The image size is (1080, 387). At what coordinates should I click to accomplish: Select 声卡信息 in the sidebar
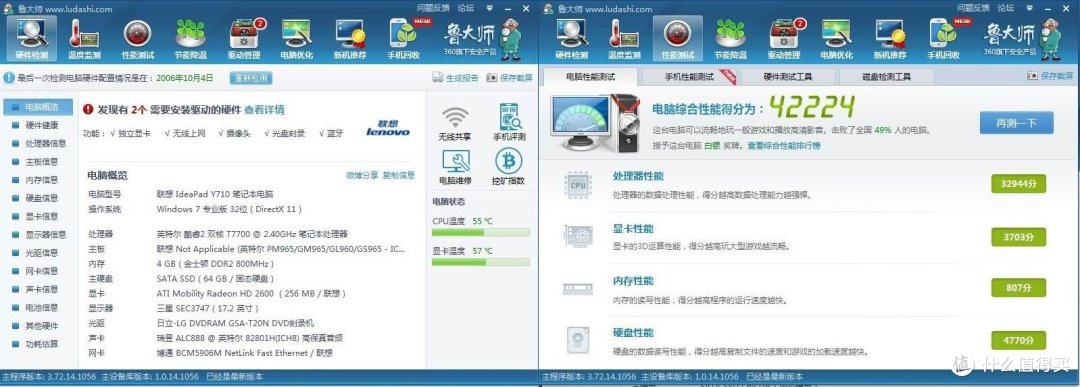pos(39,289)
